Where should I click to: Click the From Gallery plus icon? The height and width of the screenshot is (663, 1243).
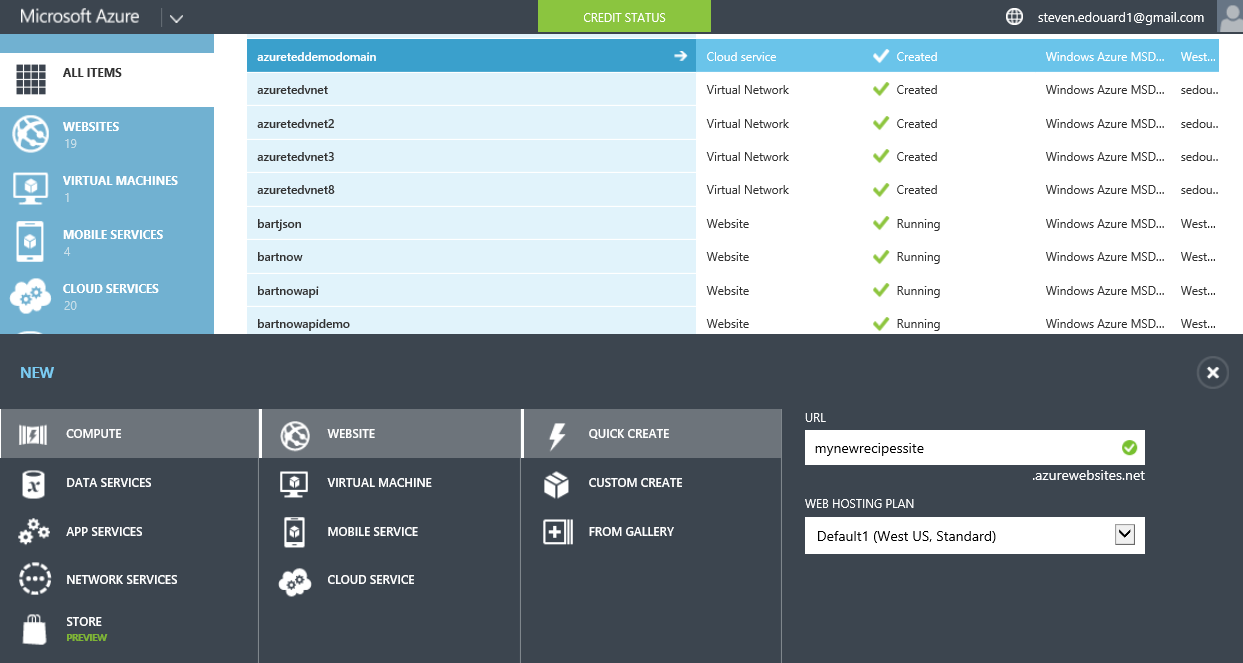[x=556, y=532]
